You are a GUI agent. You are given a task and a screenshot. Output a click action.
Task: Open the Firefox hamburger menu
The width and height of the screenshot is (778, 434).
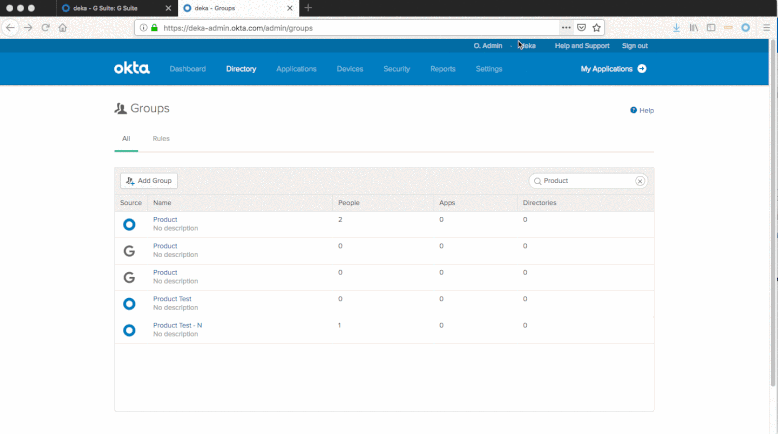[766, 28]
